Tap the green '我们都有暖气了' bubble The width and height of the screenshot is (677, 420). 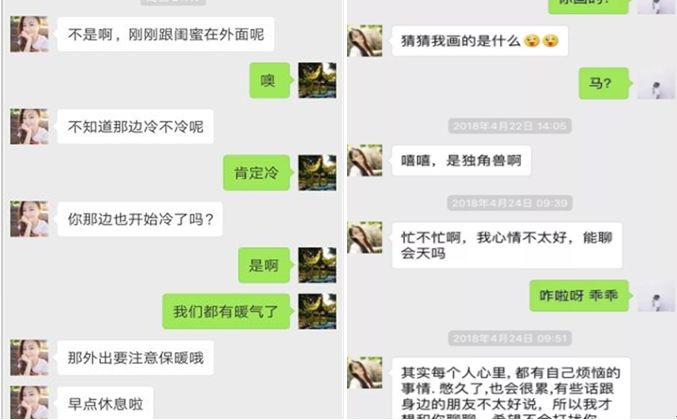226,311
